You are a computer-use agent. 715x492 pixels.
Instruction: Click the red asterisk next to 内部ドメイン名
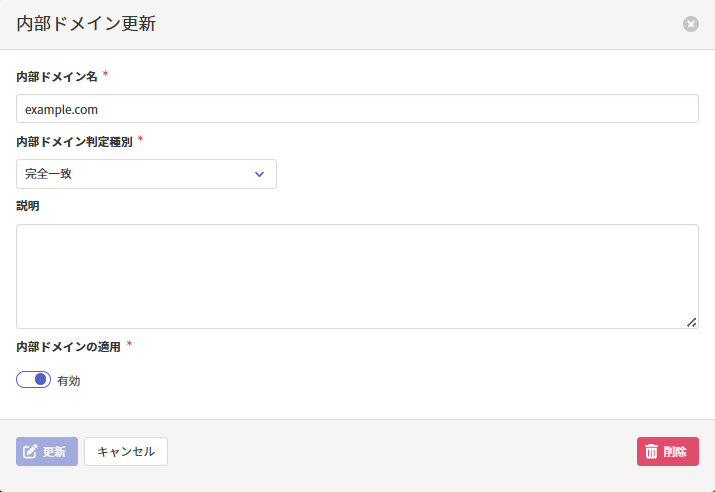pos(106,75)
